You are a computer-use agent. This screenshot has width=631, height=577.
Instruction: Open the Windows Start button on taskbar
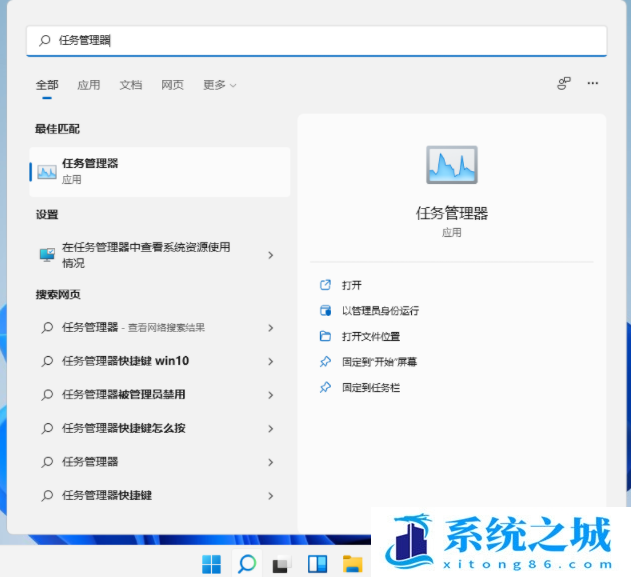pyautogui.click(x=212, y=563)
